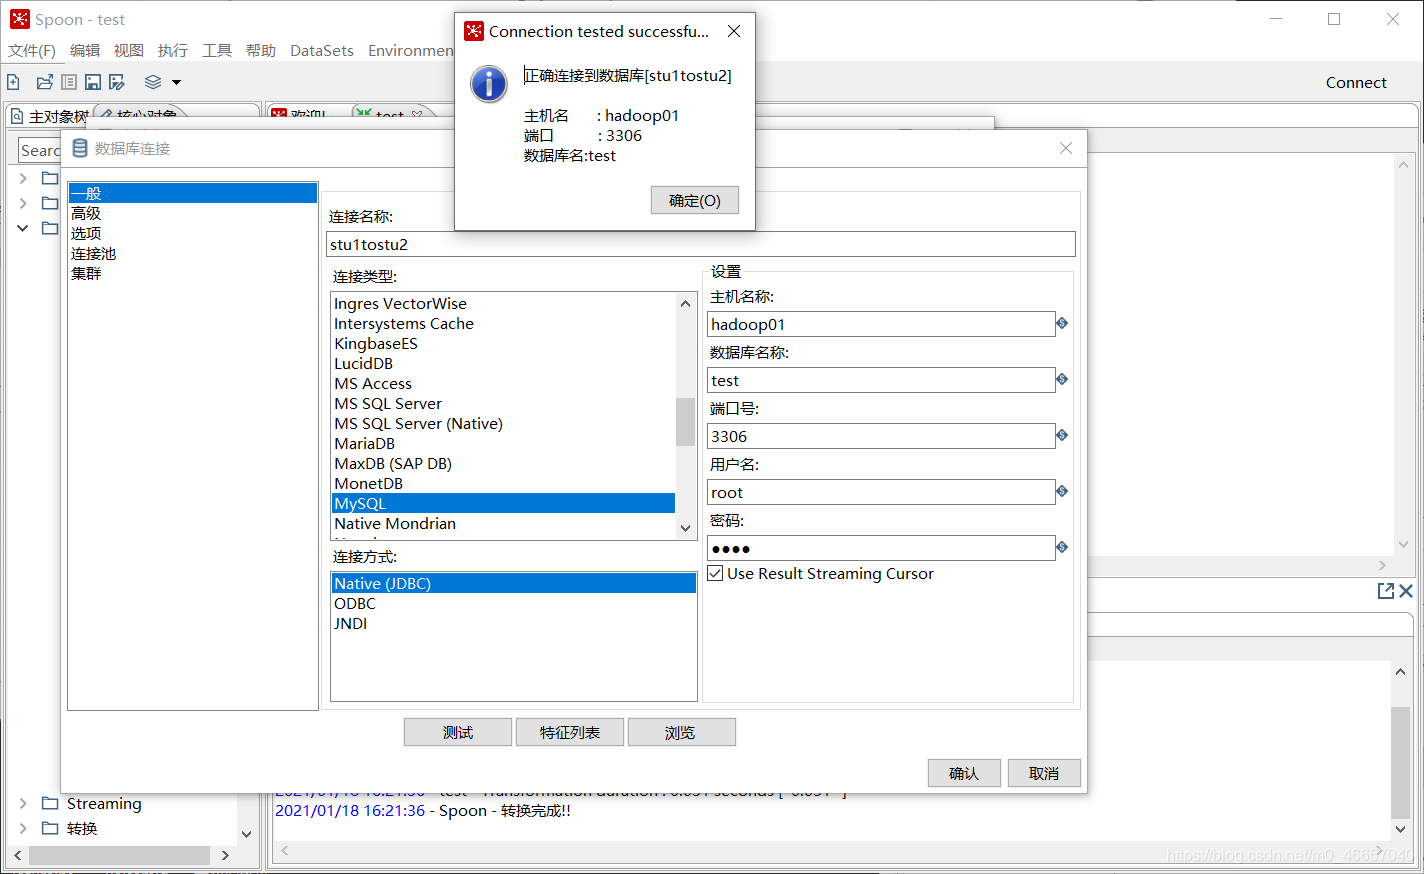Click the 转换 folder icon in tree
Viewport: 1424px width, 874px height.
coord(50,828)
